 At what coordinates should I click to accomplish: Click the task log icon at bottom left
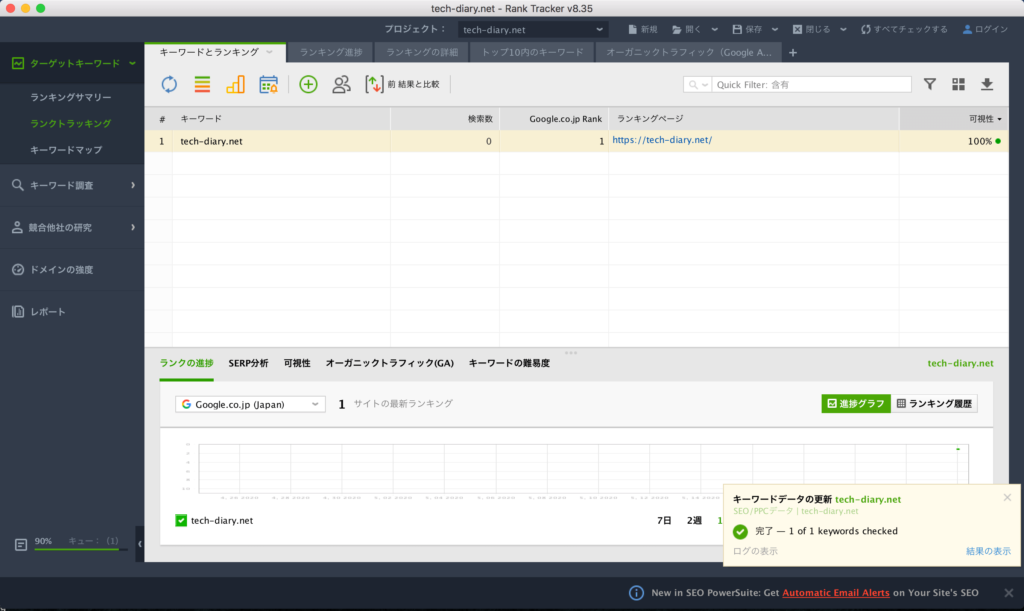tap(21, 544)
